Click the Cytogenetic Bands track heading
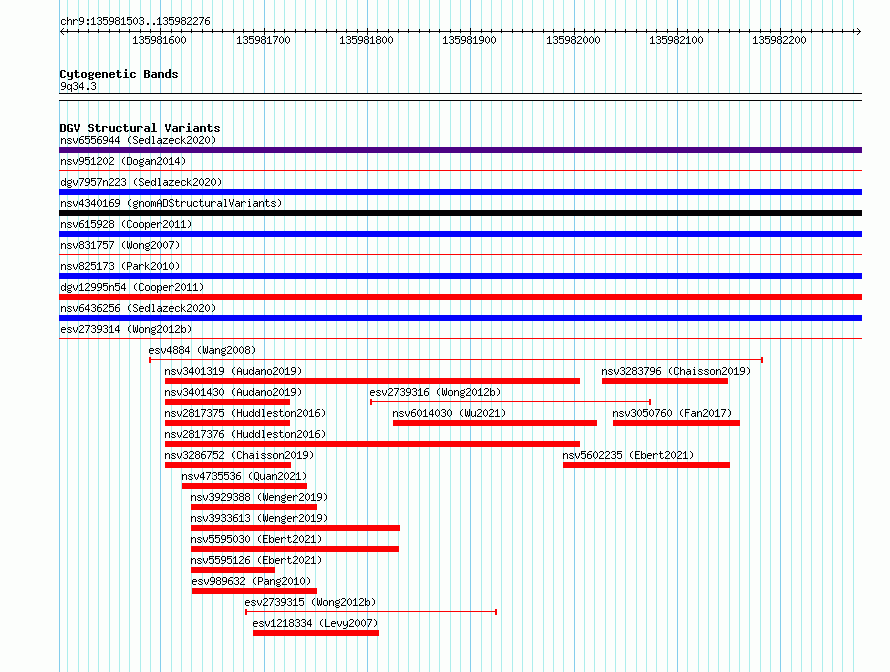 pos(119,74)
